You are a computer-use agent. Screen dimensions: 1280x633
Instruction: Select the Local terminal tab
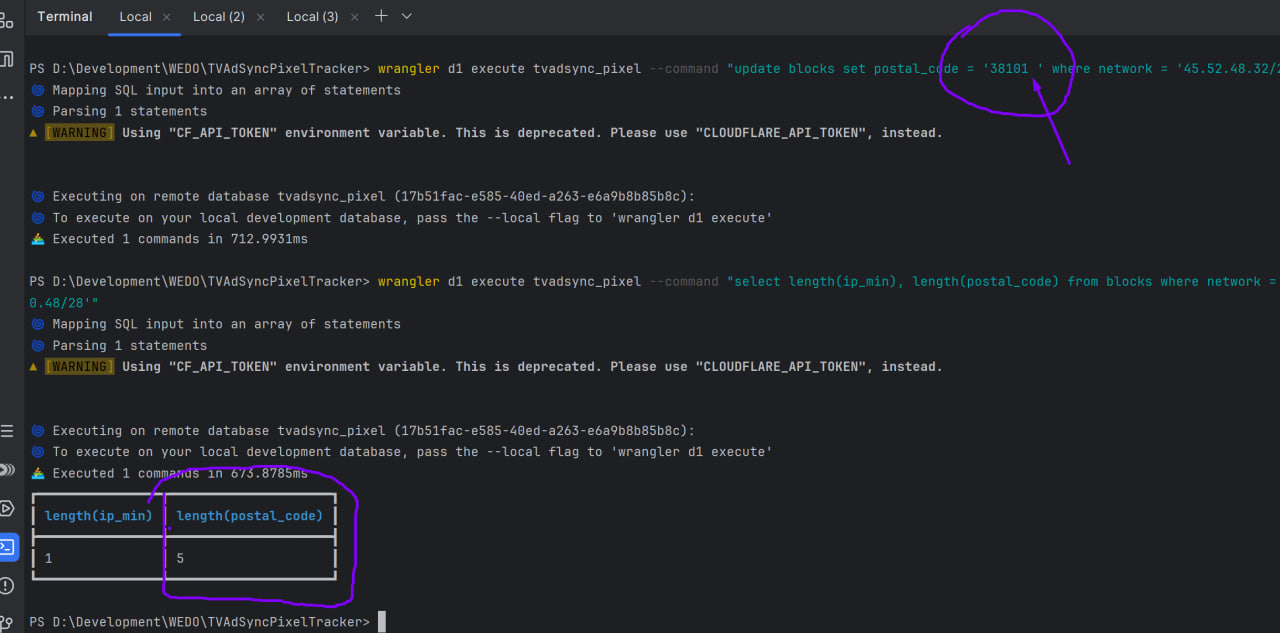click(x=135, y=17)
